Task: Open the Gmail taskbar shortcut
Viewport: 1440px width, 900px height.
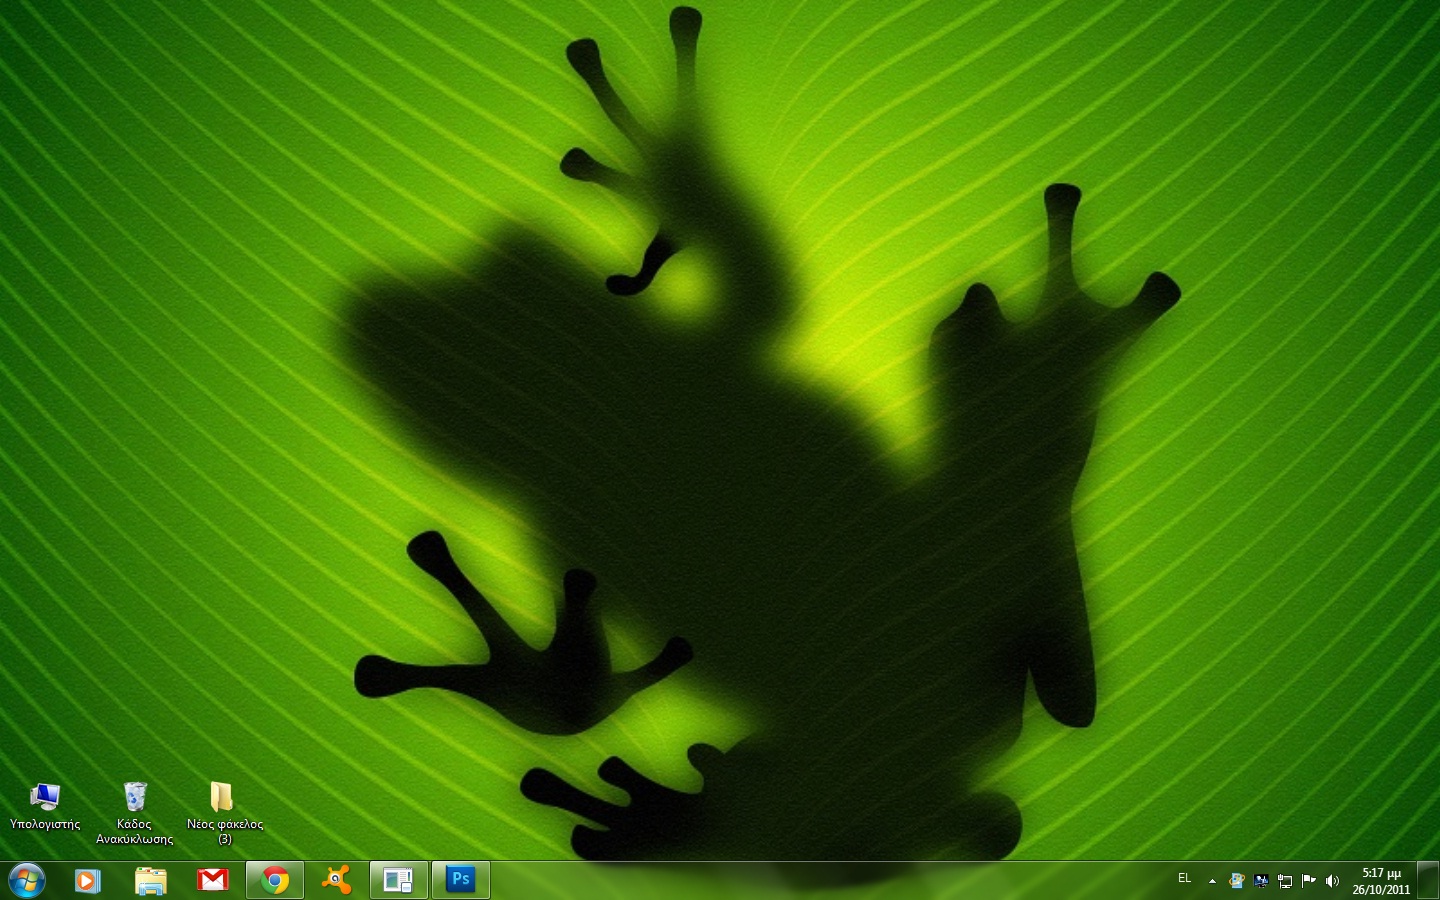Action: click(212, 880)
